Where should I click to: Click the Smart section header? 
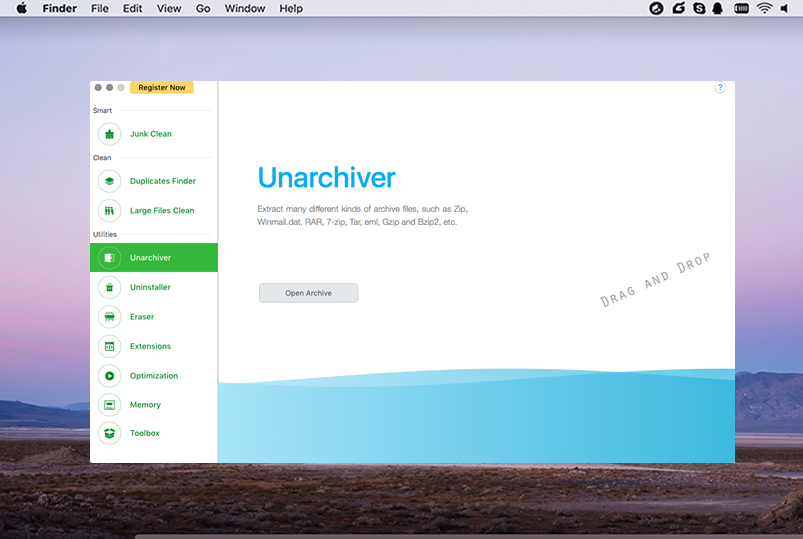[x=102, y=111]
